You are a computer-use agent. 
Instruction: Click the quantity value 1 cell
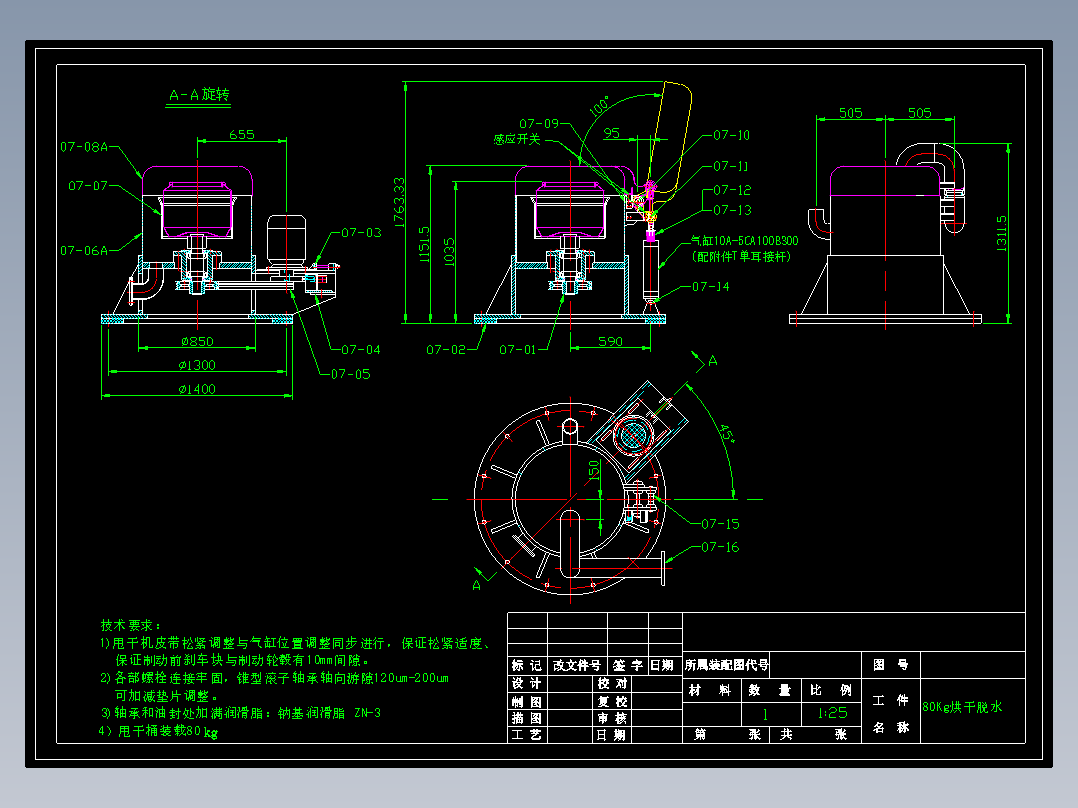coord(771,714)
